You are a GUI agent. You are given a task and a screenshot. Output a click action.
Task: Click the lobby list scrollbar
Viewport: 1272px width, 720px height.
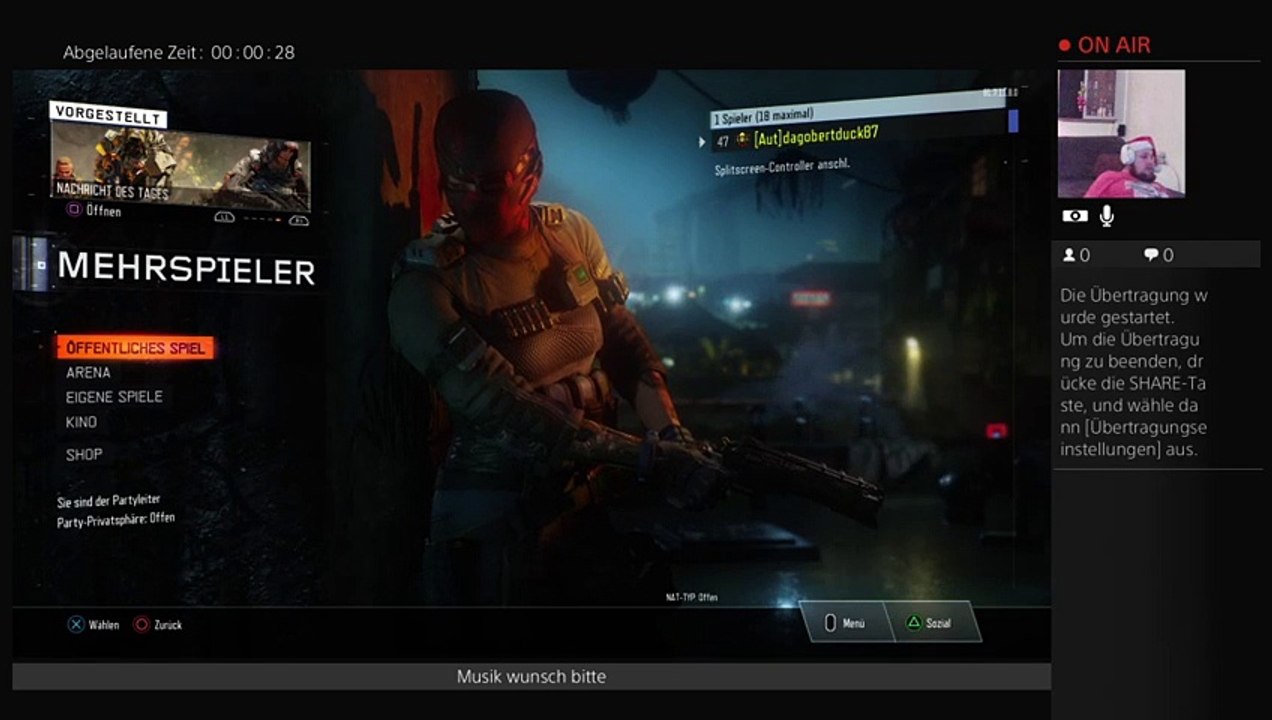pos(1013,122)
